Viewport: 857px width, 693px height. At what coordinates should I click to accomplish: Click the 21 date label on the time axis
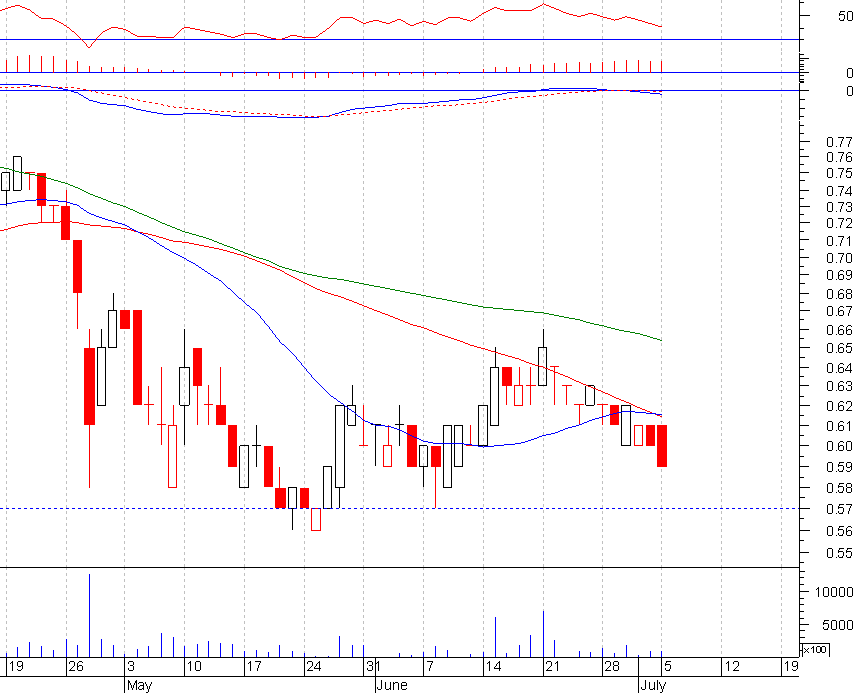coord(553,666)
